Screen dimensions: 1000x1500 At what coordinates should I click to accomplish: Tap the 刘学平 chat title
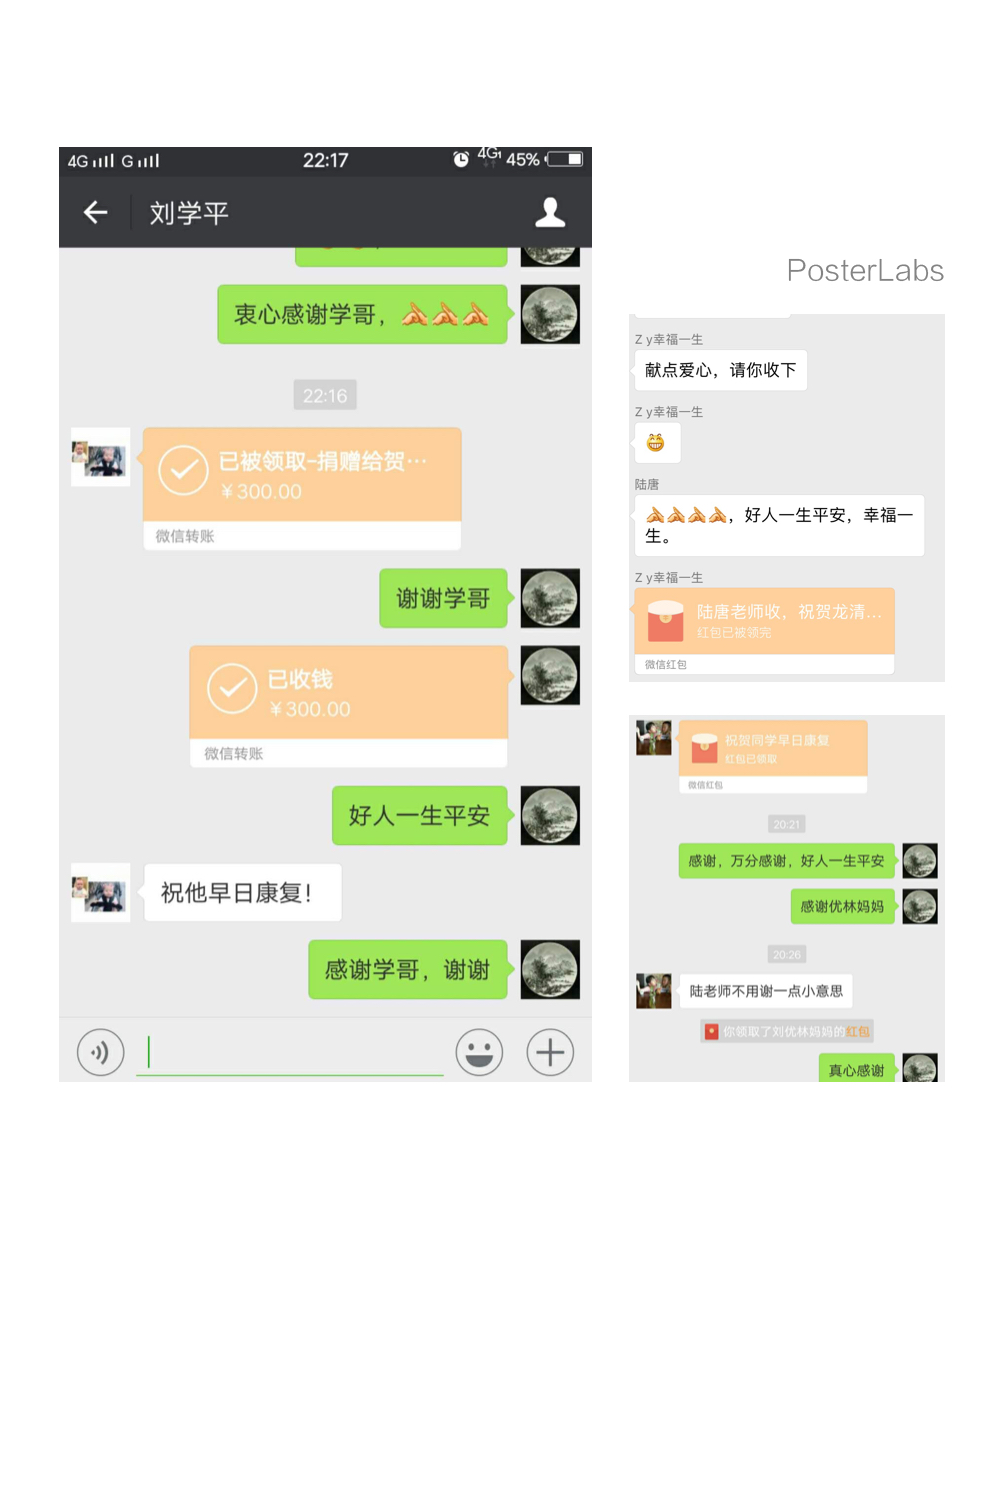(189, 213)
